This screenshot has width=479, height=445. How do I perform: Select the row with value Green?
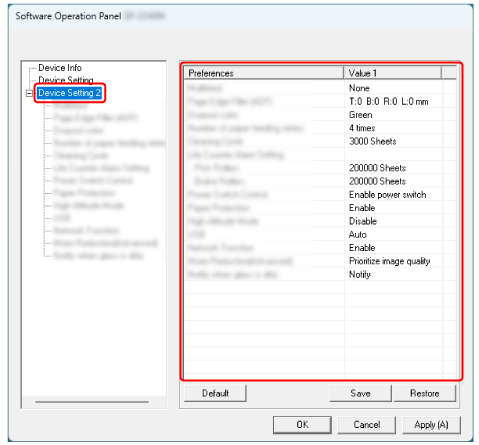[x=320, y=115]
